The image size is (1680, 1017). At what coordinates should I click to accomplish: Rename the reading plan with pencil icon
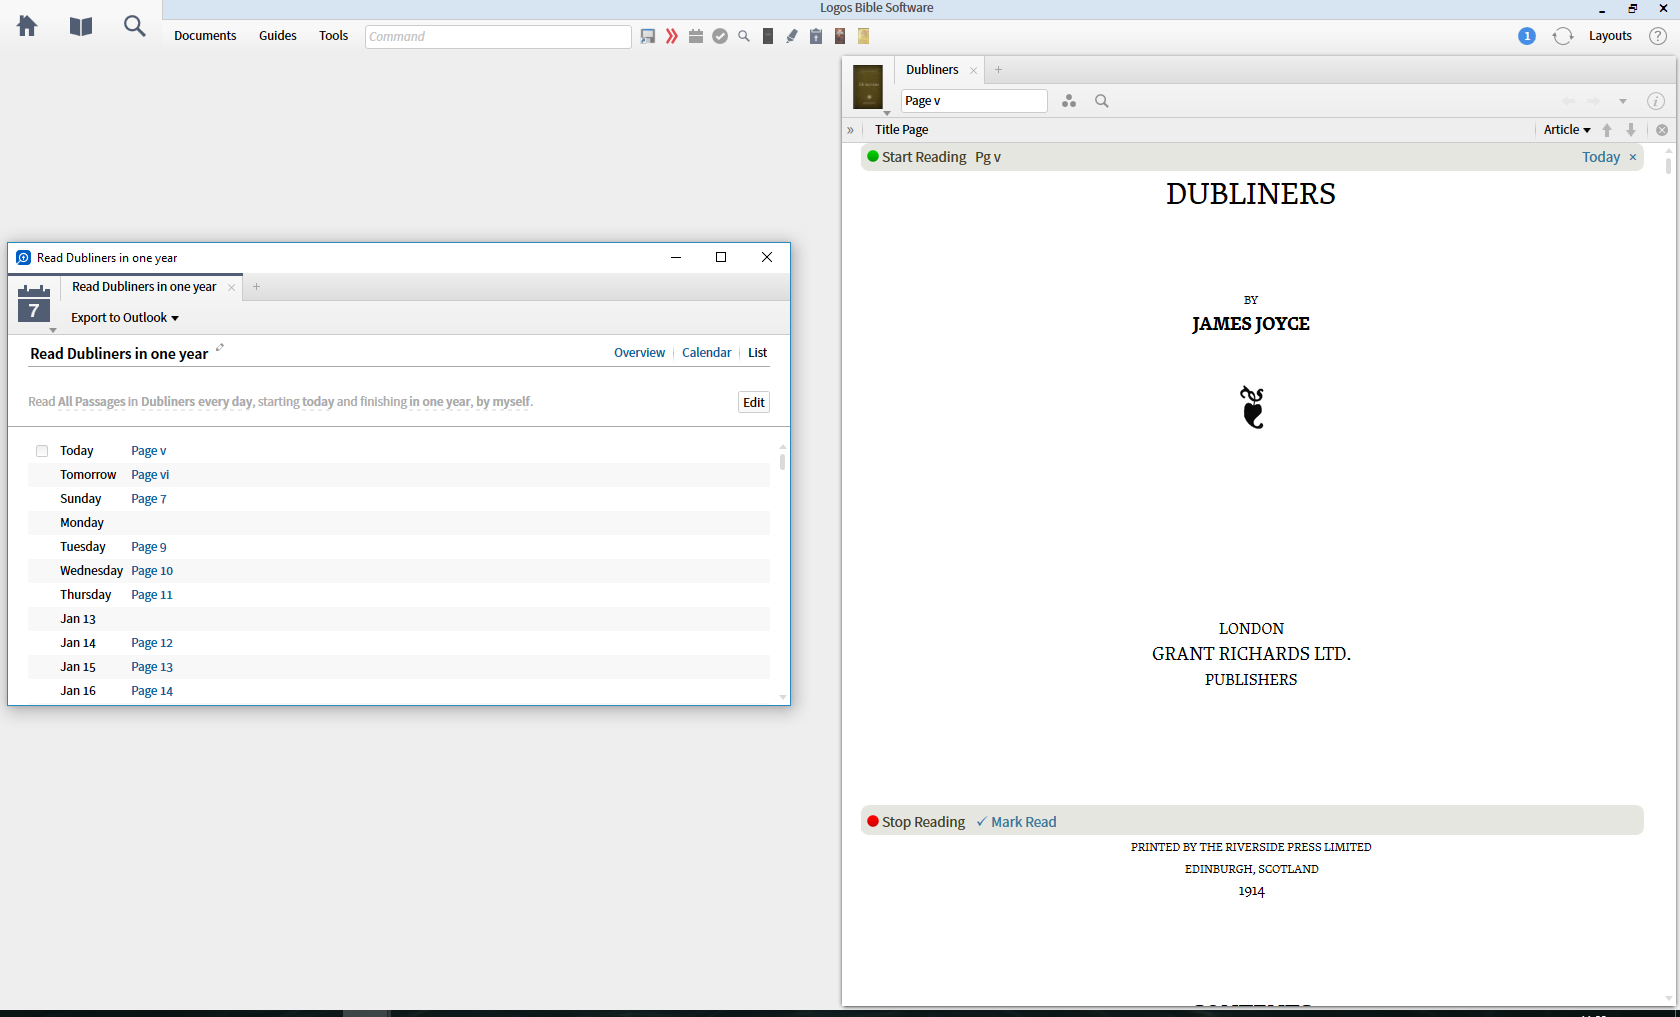pos(220,348)
